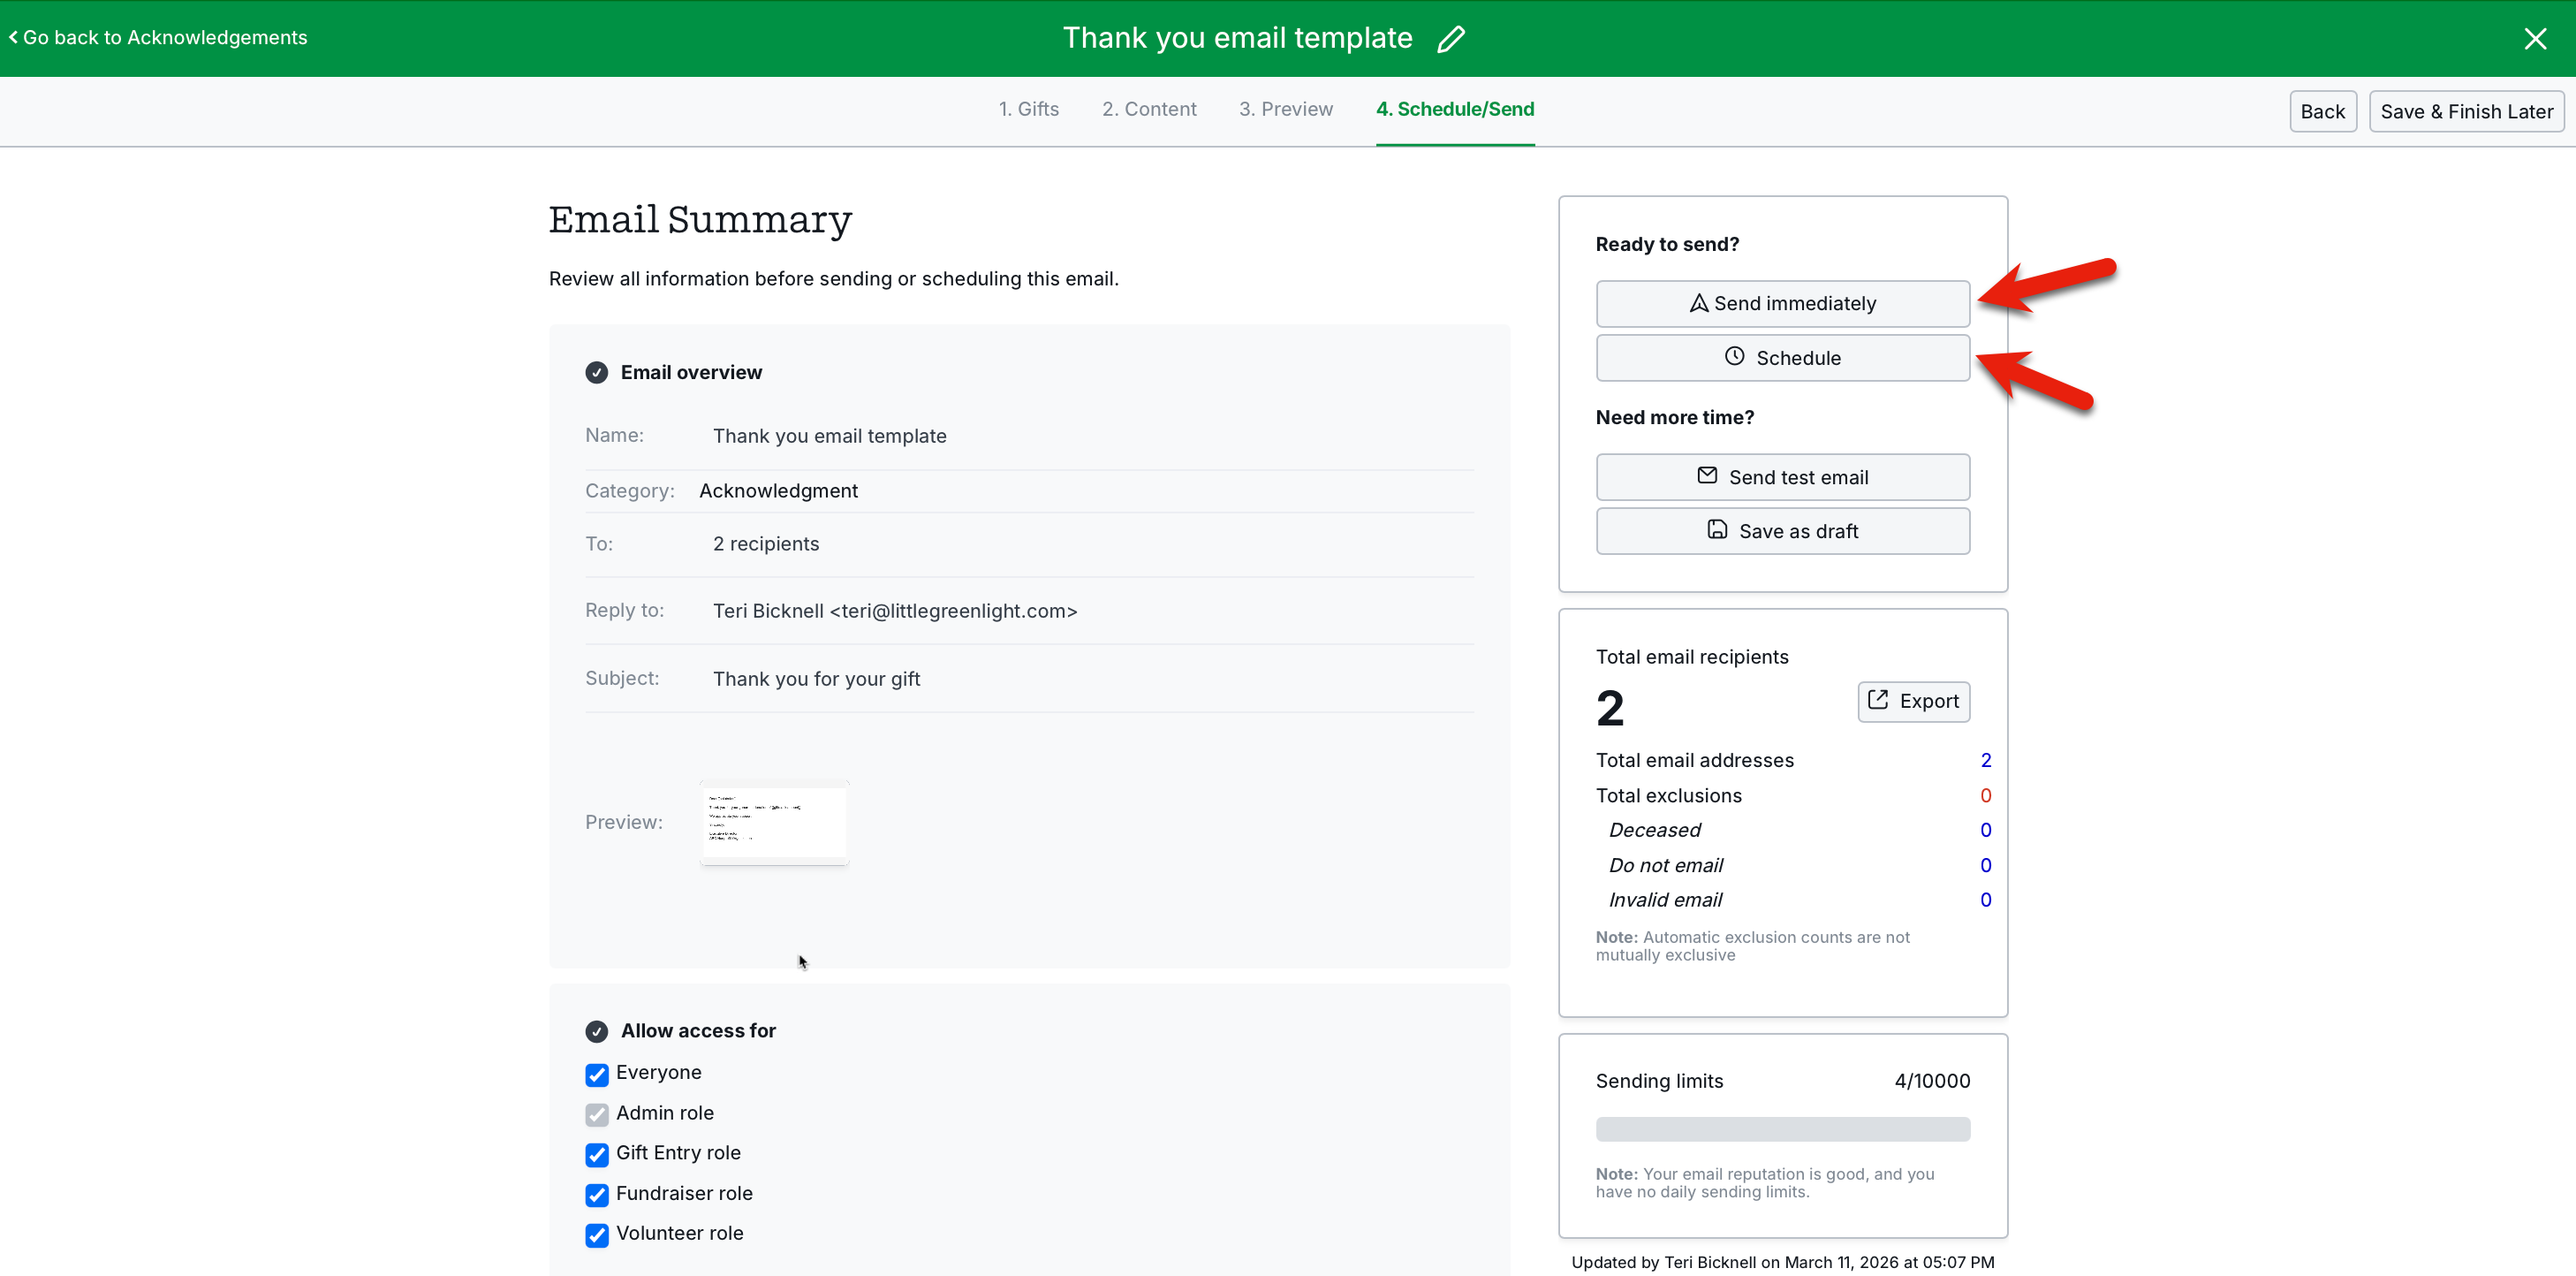Click the Save & Finish Later button

coord(2466,112)
